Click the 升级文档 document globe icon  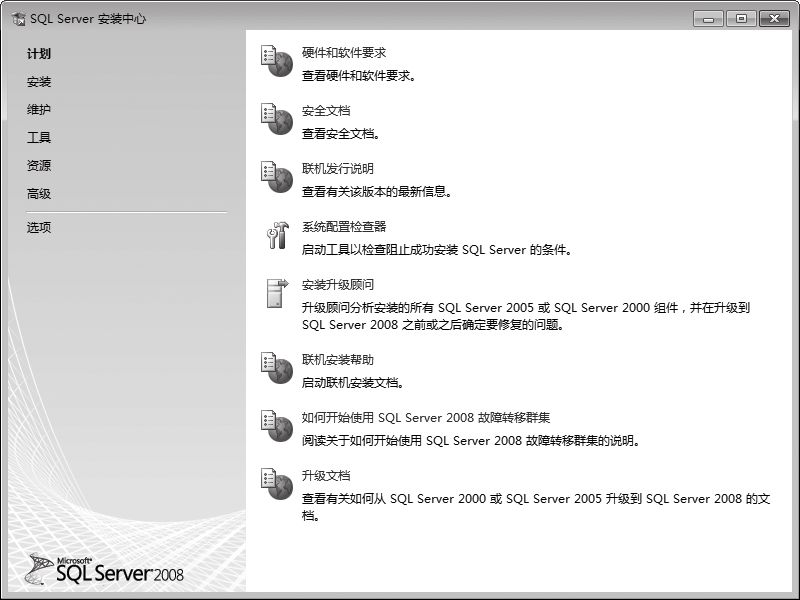277,485
